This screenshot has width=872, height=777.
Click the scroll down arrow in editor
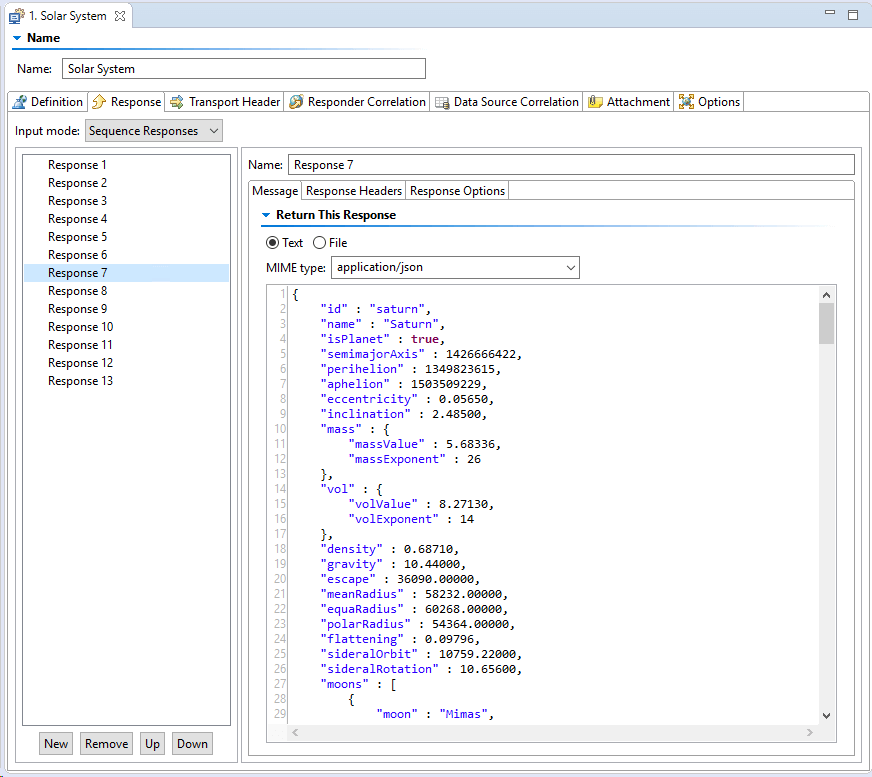click(x=826, y=716)
